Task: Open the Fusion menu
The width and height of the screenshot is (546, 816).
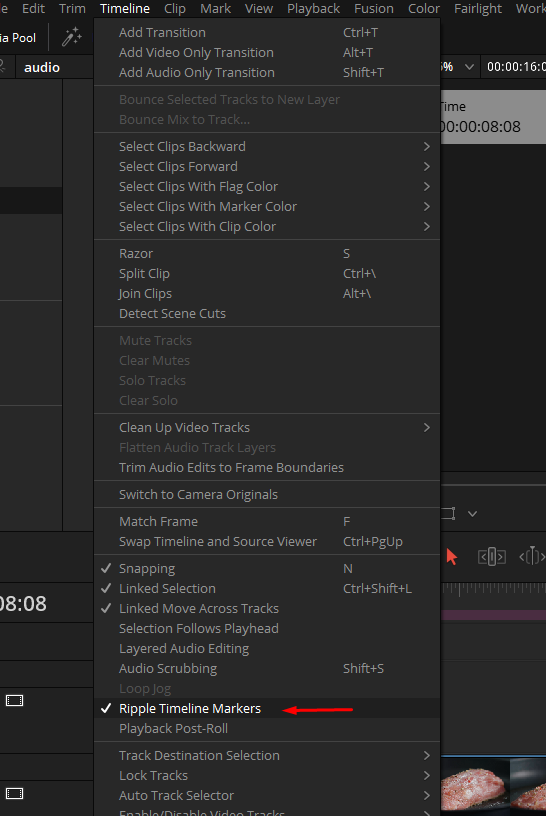Action: [374, 9]
